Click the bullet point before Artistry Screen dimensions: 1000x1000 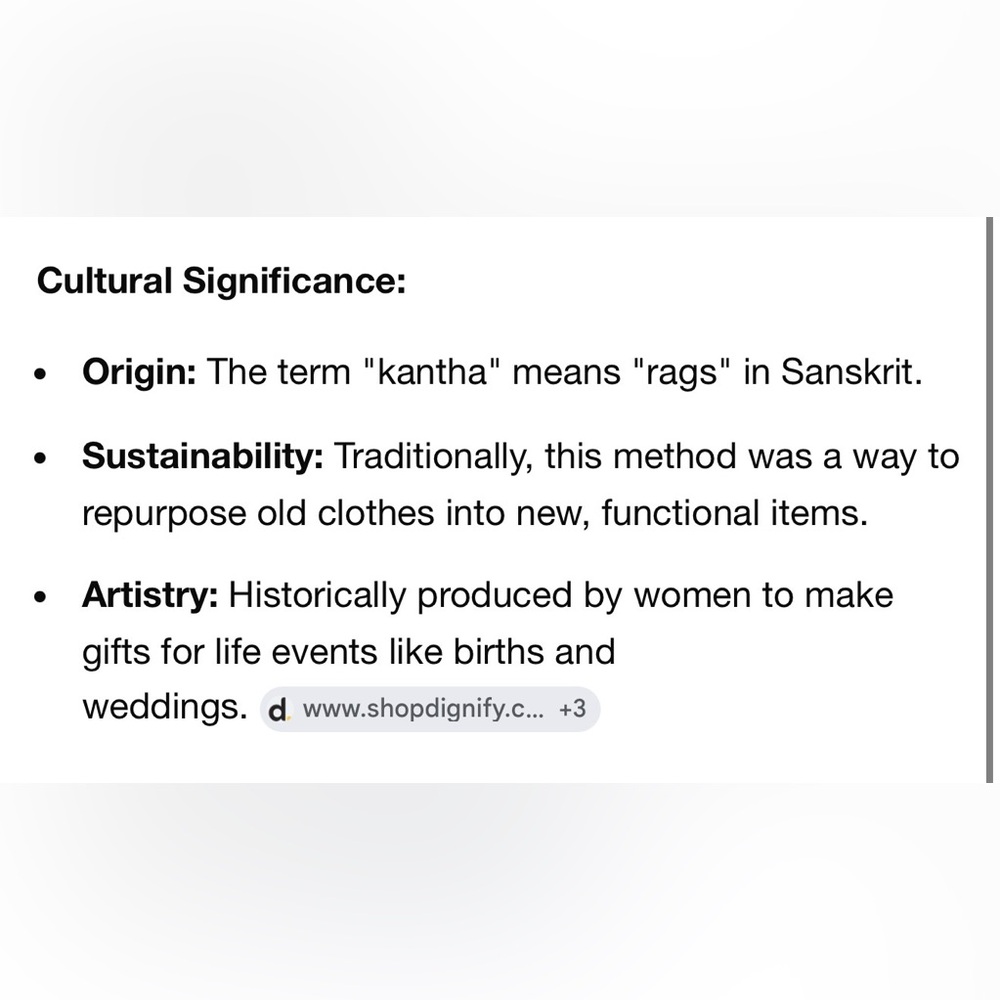tap(41, 597)
